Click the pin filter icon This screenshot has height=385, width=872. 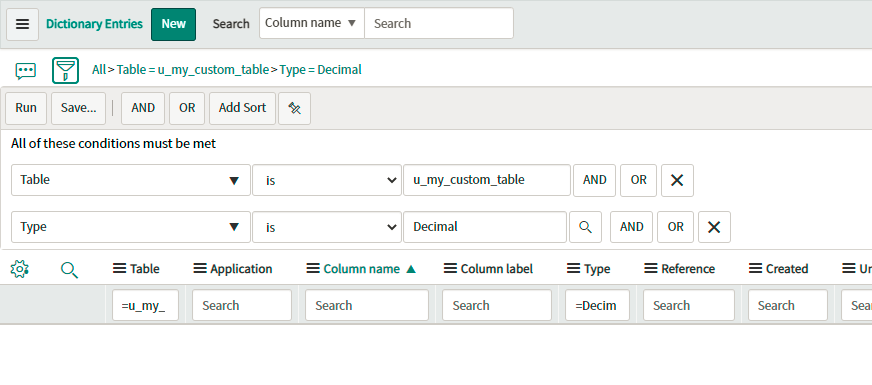(x=294, y=108)
